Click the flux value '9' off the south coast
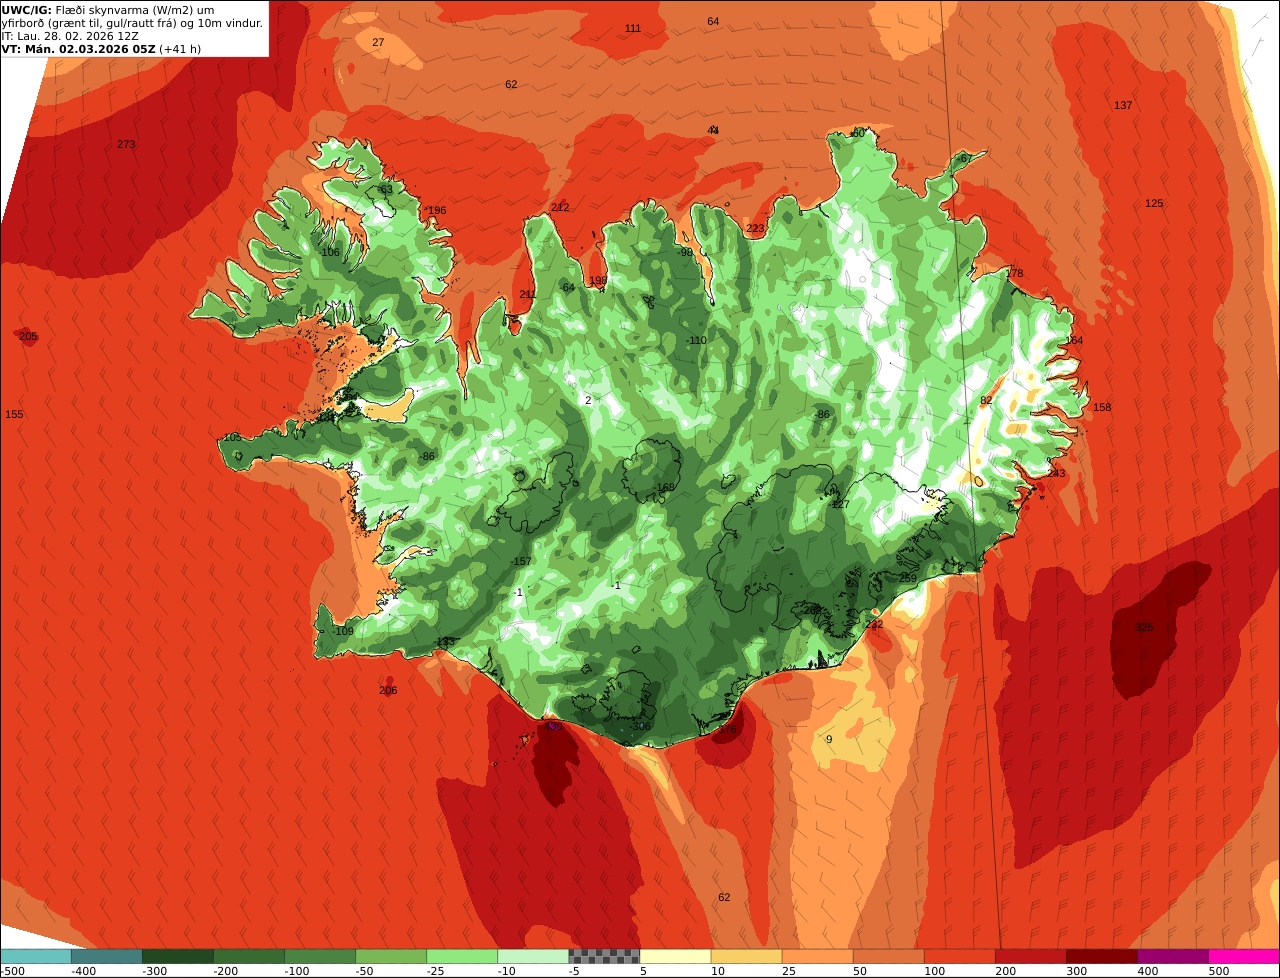This screenshot has width=1280, height=978. coord(828,739)
